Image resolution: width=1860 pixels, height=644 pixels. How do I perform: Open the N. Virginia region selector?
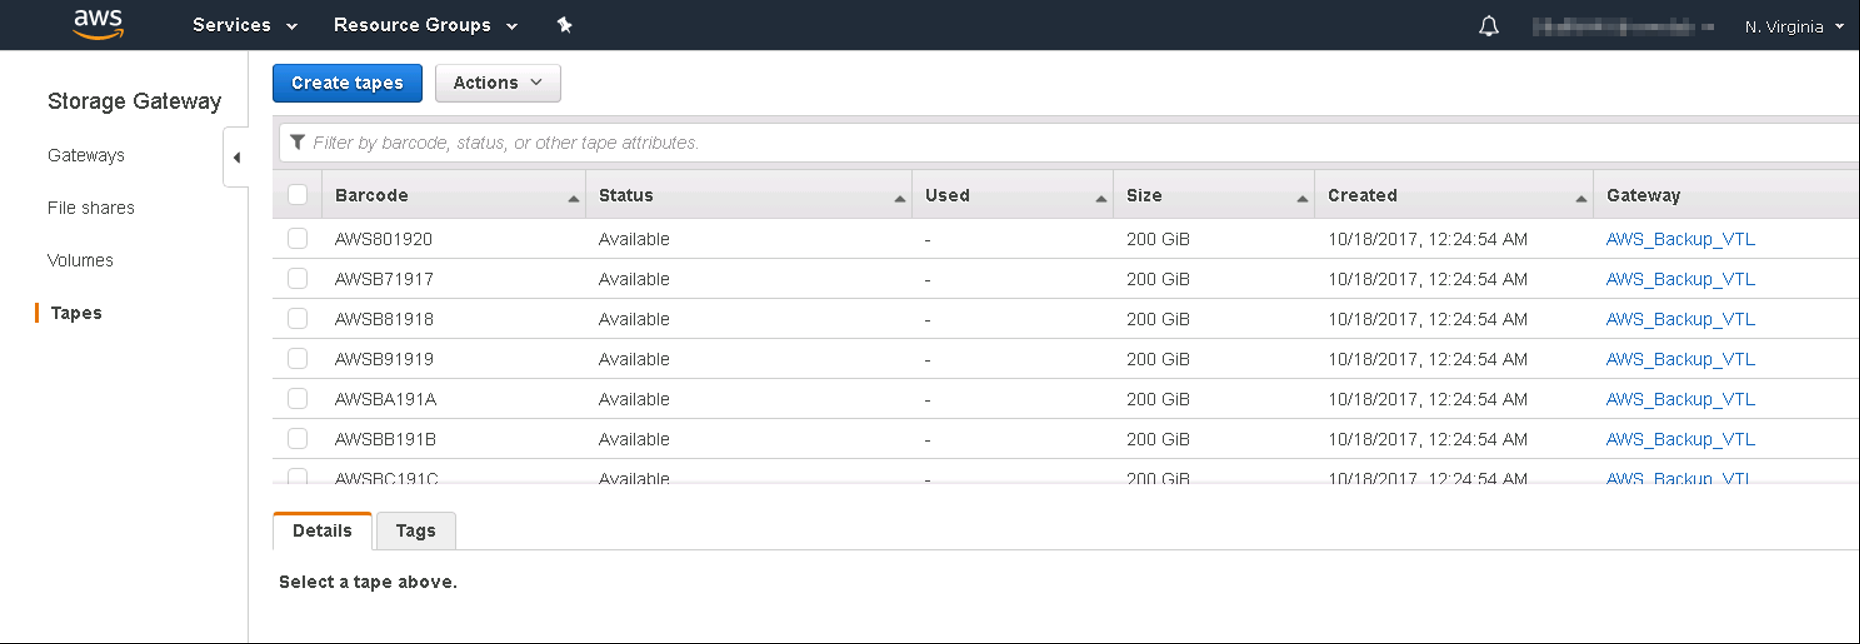(1794, 27)
